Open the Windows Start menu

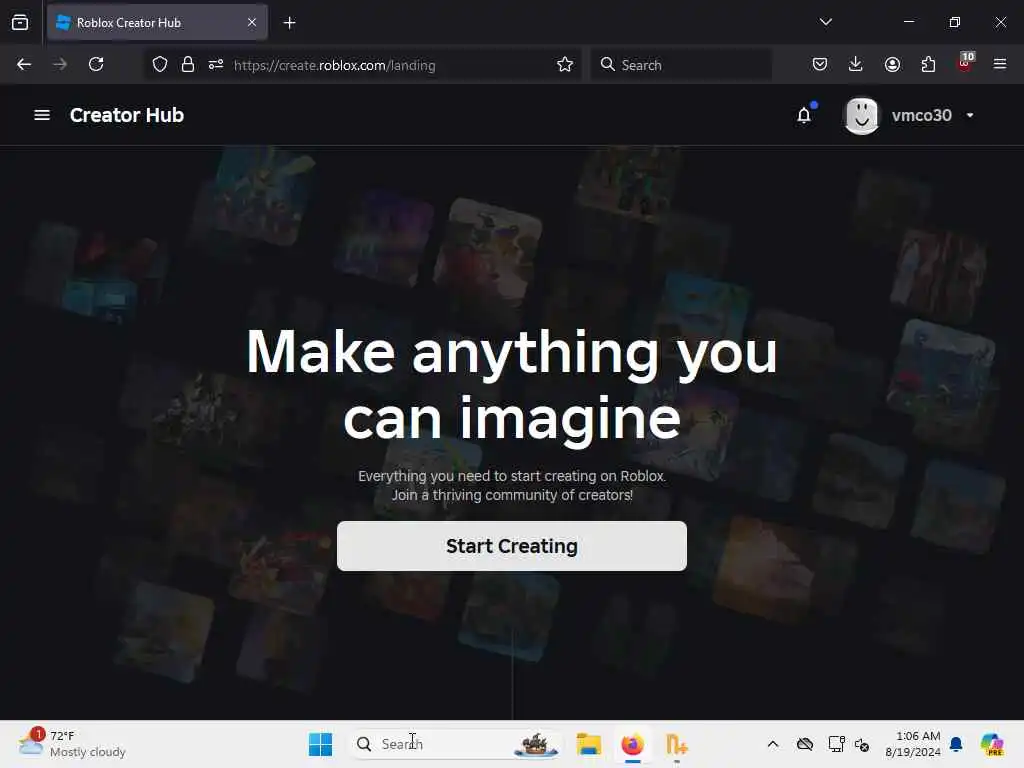point(320,744)
